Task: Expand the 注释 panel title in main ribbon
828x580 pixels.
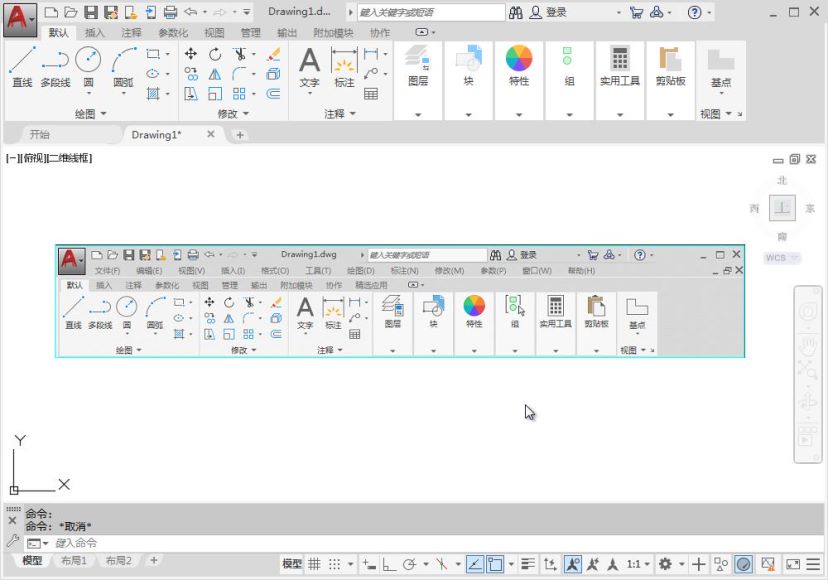Action: click(x=340, y=114)
